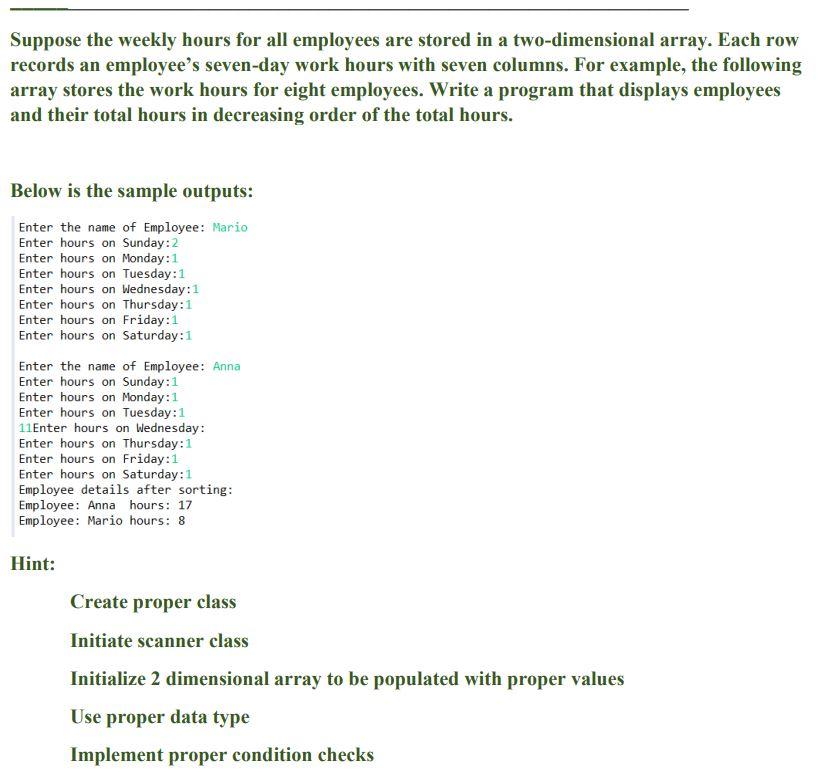Click the 'Employee: Mario hours: 8' output line
835x775 pixels.
tap(102, 520)
